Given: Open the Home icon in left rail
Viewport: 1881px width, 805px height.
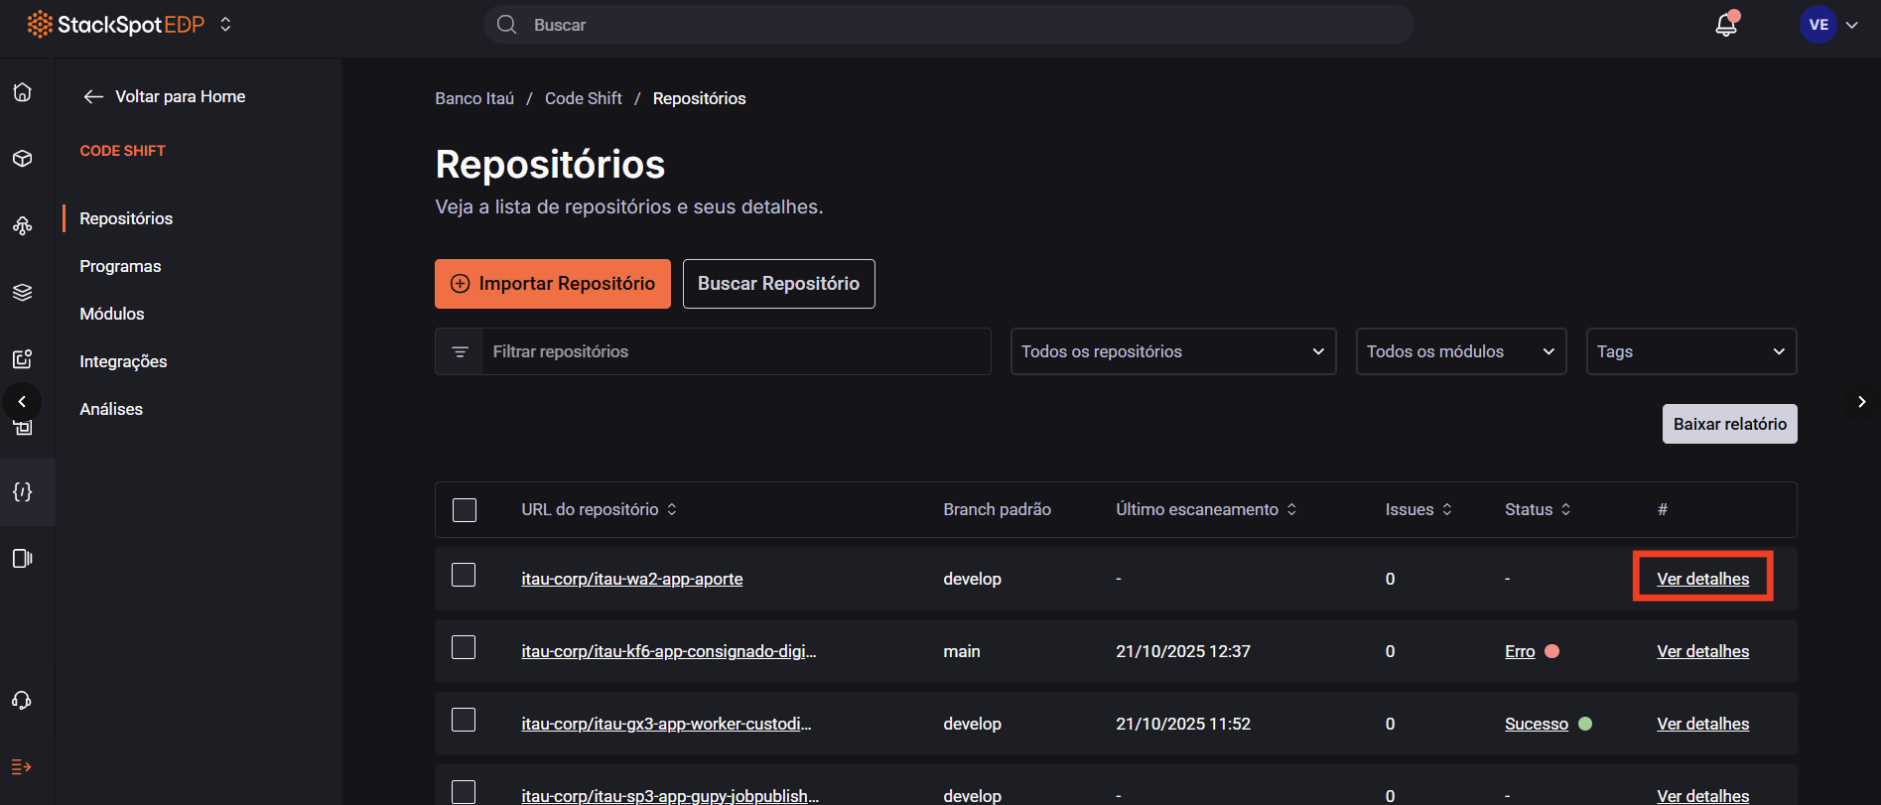Looking at the screenshot, I should tap(22, 92).
